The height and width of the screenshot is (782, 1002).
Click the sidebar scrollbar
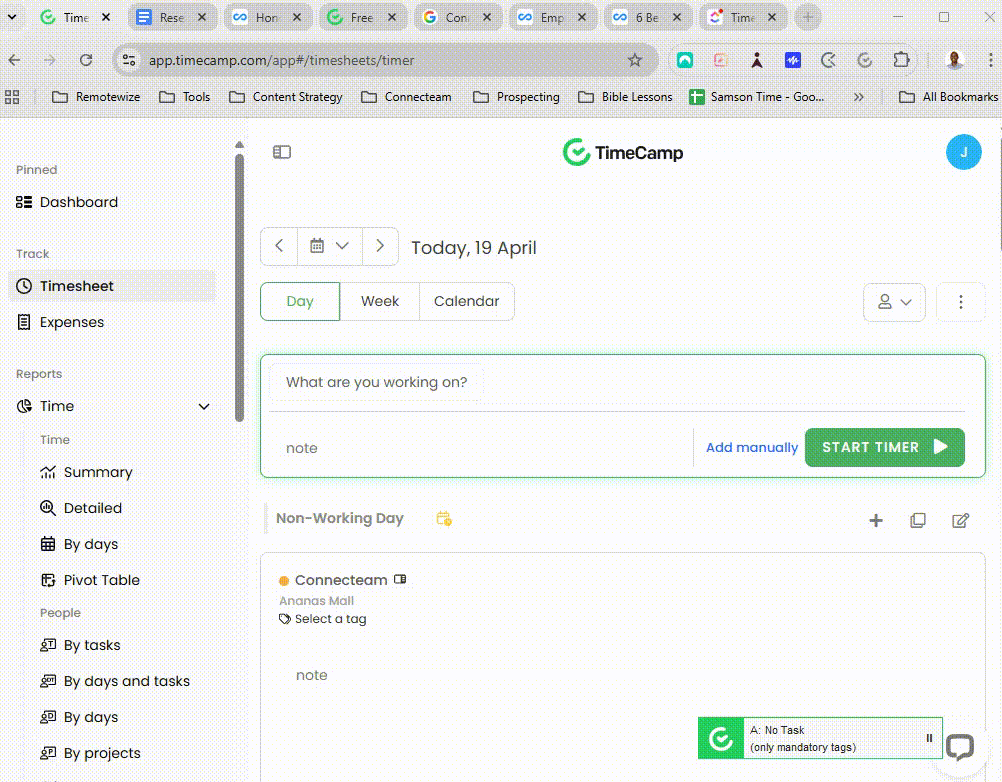[x=240, y=288]
